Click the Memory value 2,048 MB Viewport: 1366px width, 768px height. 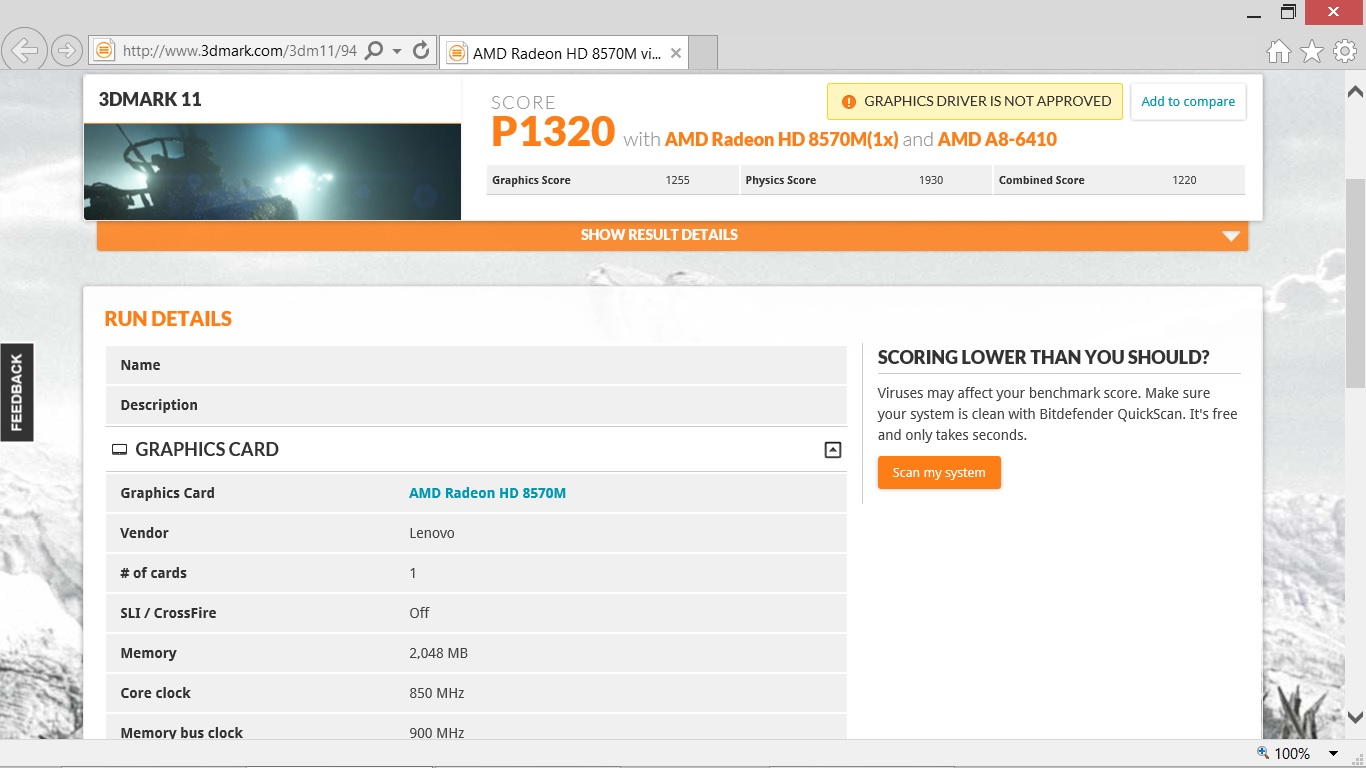click(439, 653)
